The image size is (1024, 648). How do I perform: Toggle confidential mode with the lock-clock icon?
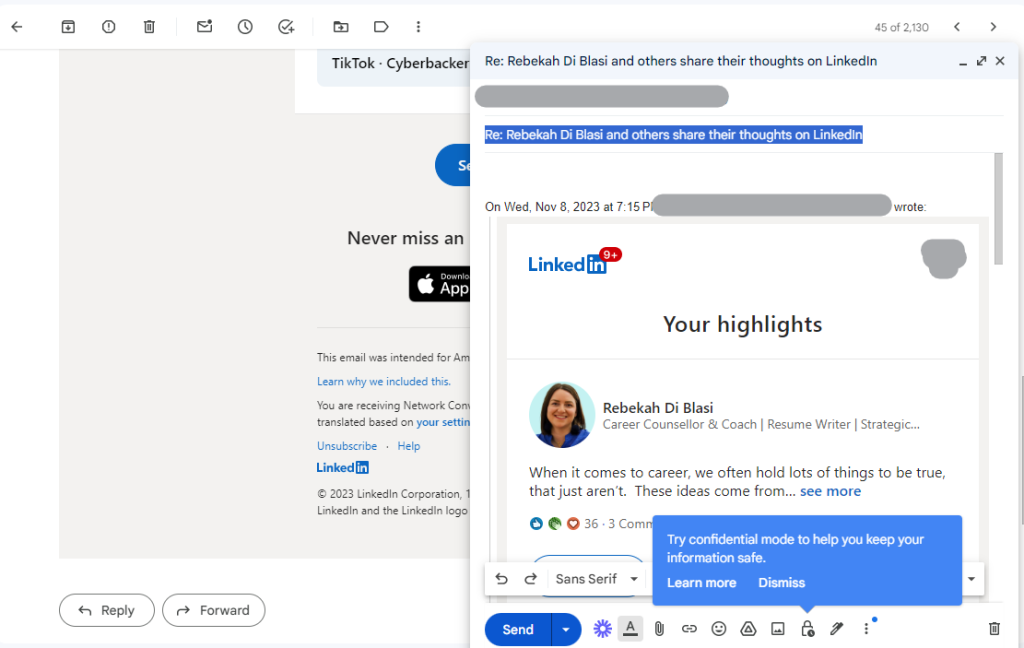pos(807,628)
